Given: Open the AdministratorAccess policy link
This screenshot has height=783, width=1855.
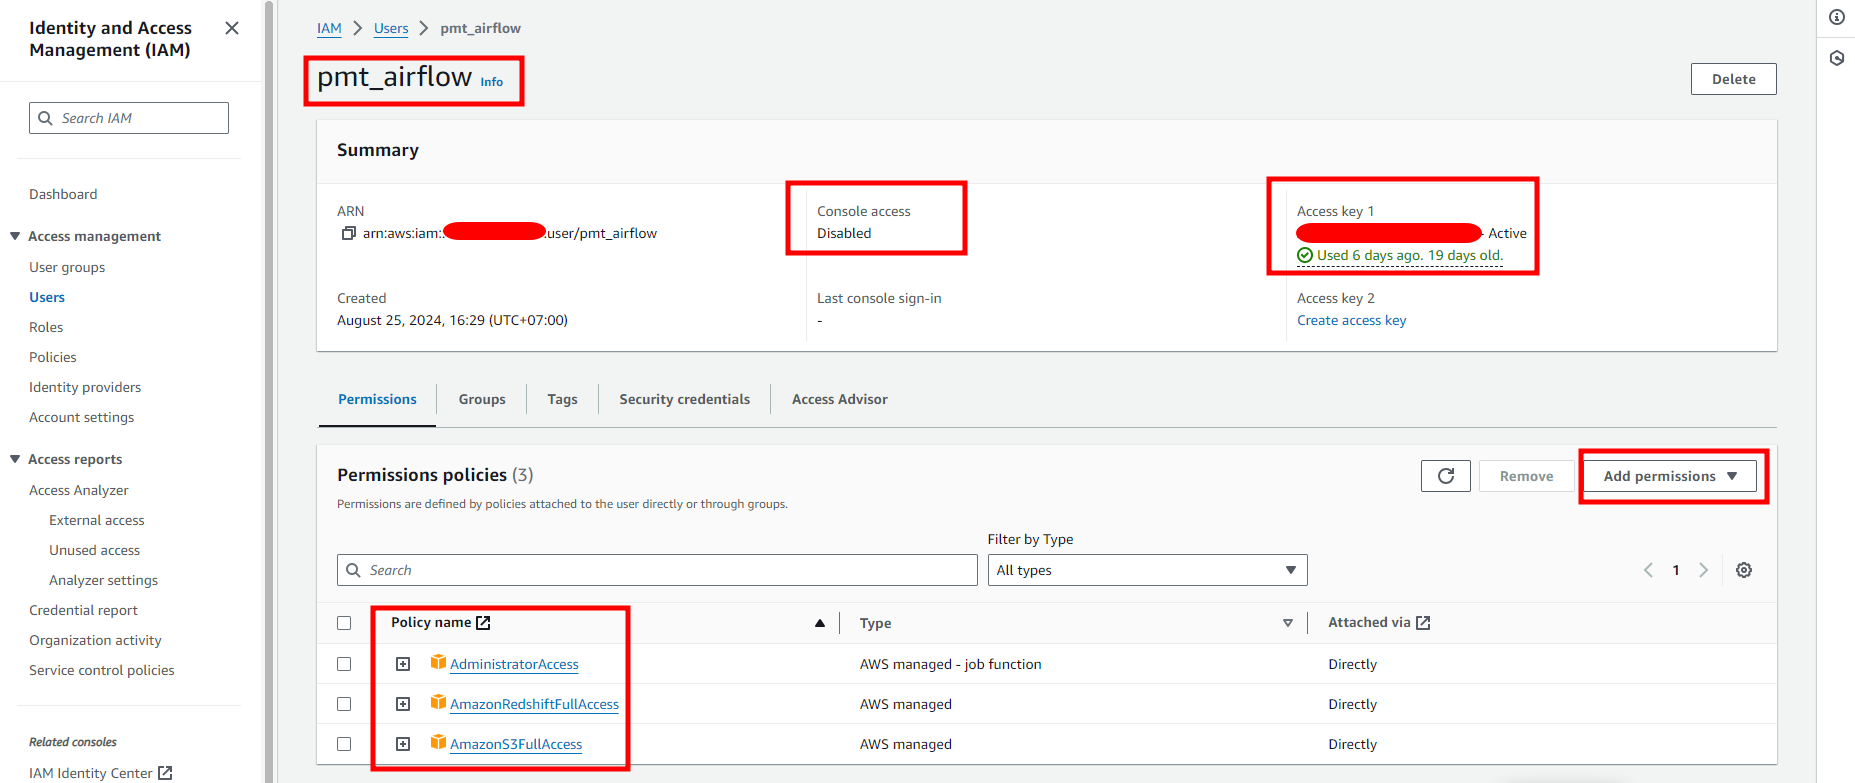Looking at the screenshot, I should click(514, 664).
